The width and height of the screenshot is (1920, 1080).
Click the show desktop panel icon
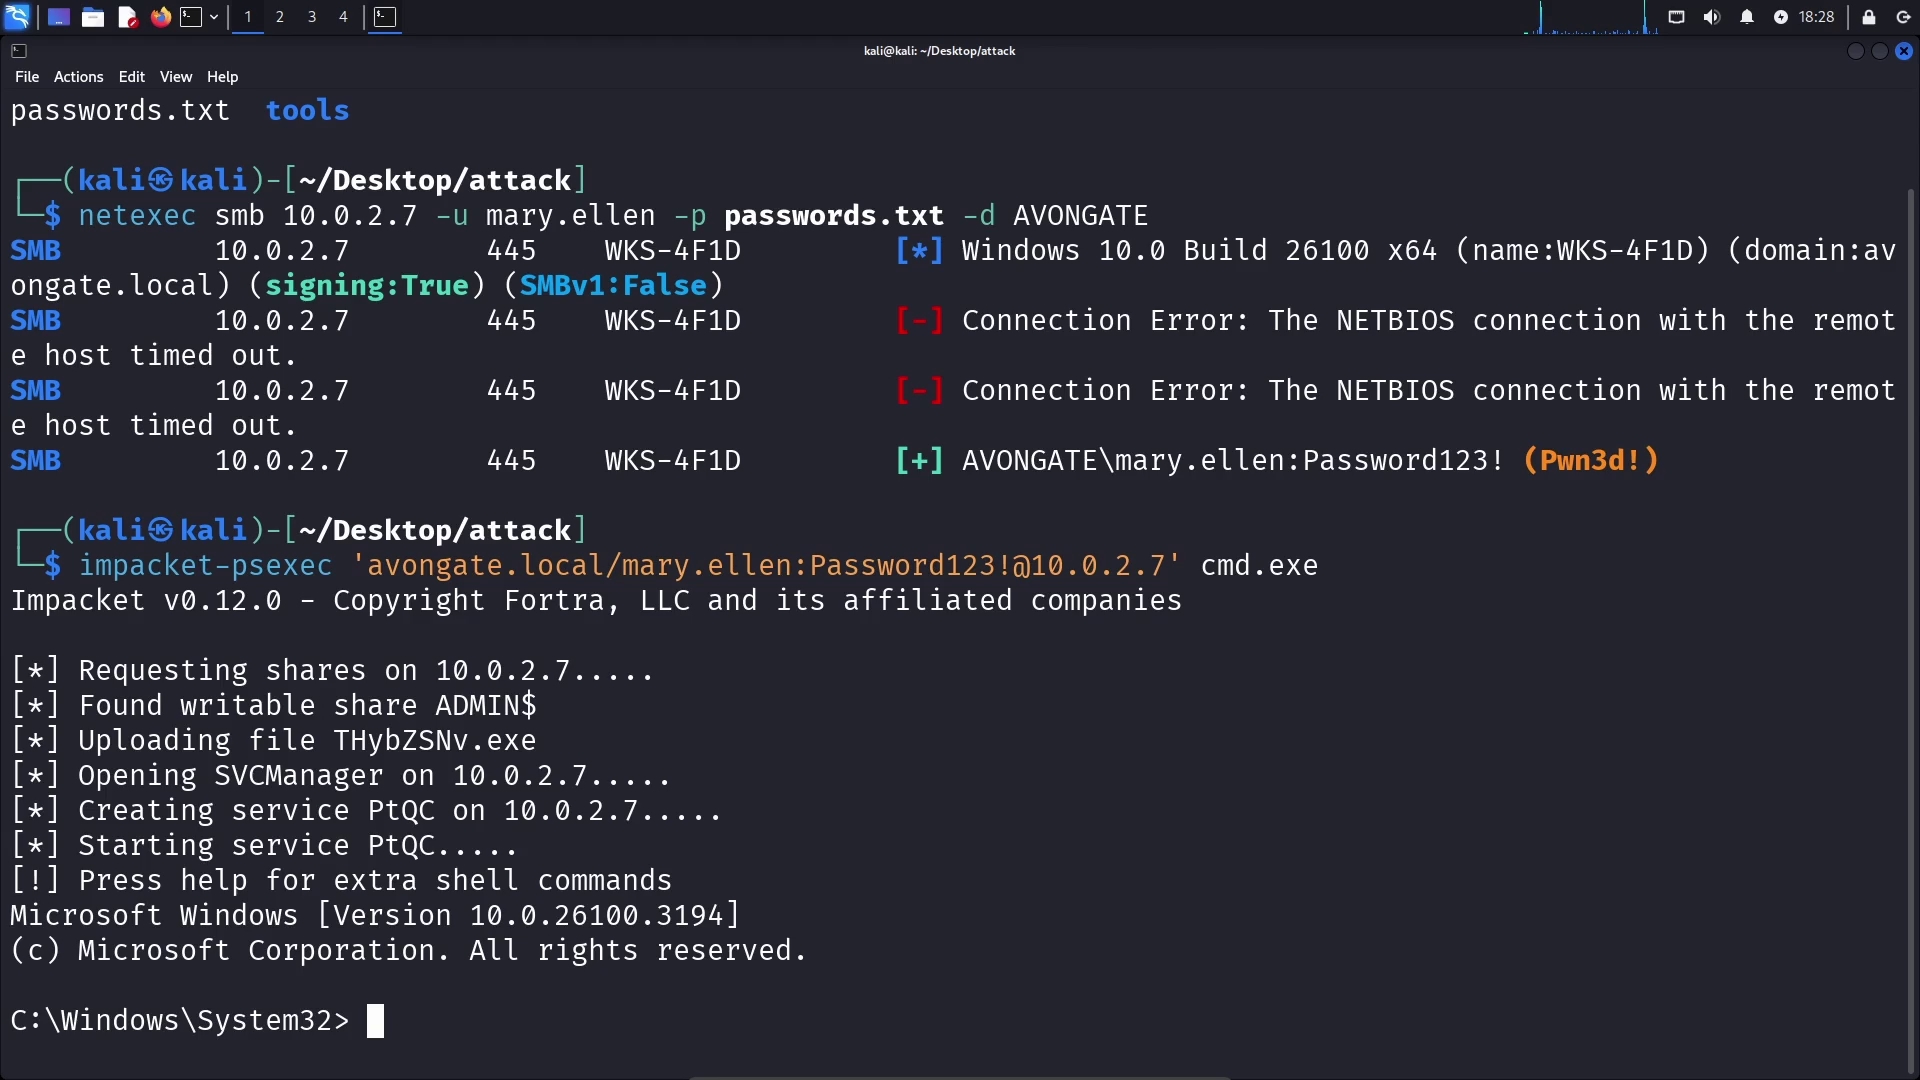(59, 17)
